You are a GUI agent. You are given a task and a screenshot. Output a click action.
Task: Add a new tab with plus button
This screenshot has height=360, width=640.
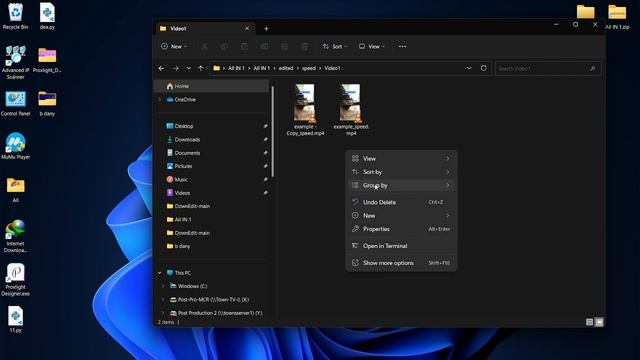coord(266,29)
